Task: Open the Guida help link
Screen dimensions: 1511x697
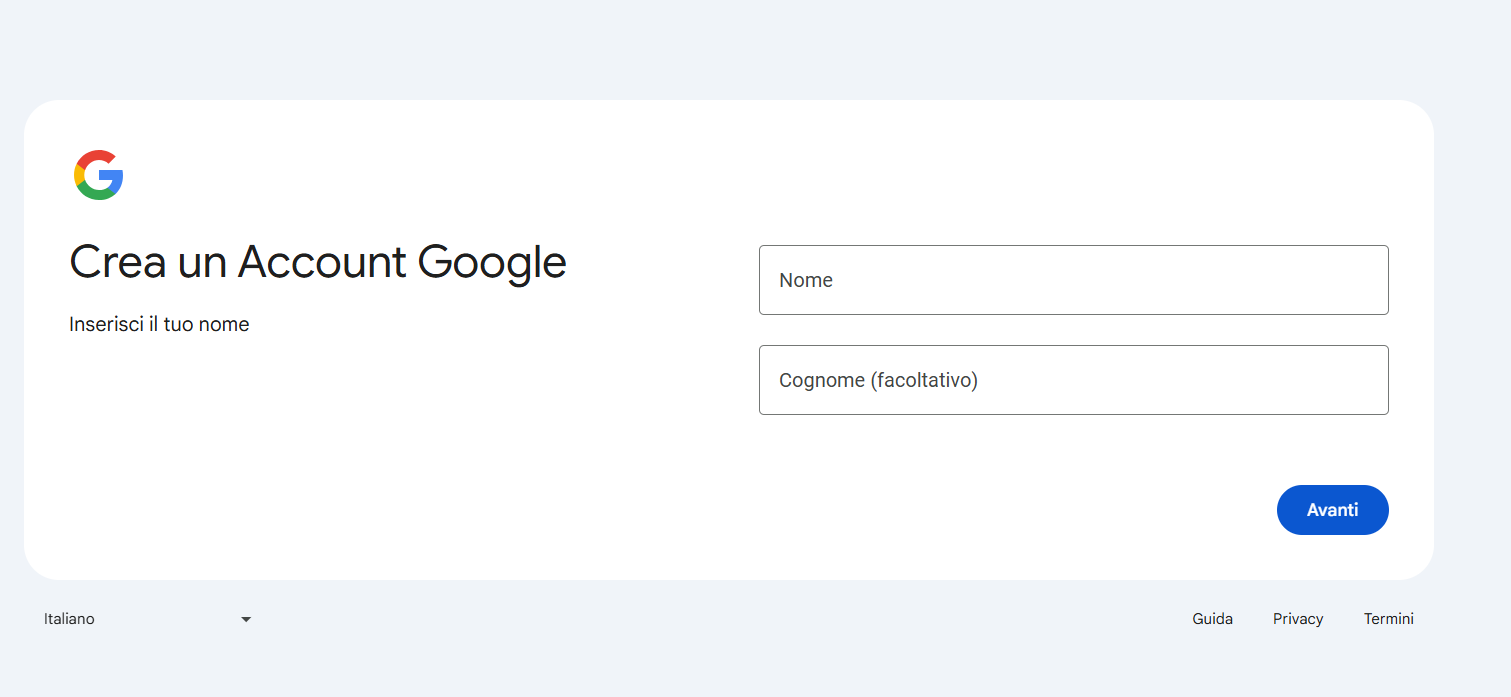Action: point(1212,619)
